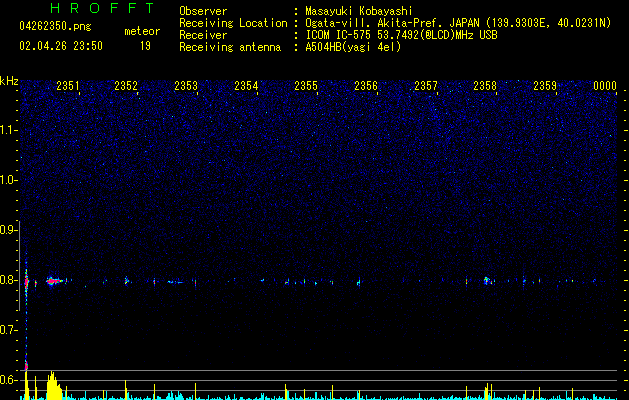Click the Observer label
The width and height of the screenshot is (629, 400).
203,11
